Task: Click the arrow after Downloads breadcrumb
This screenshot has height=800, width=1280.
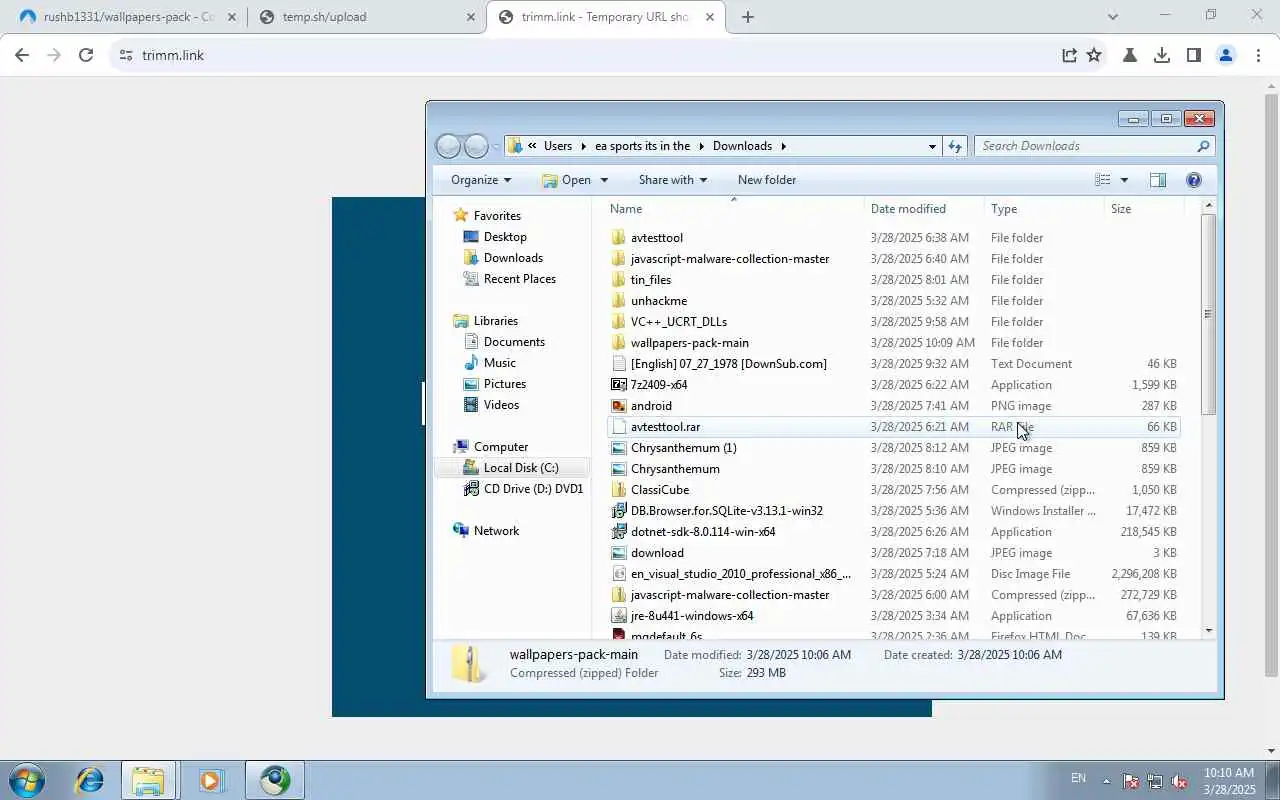Action: (784, 146)
